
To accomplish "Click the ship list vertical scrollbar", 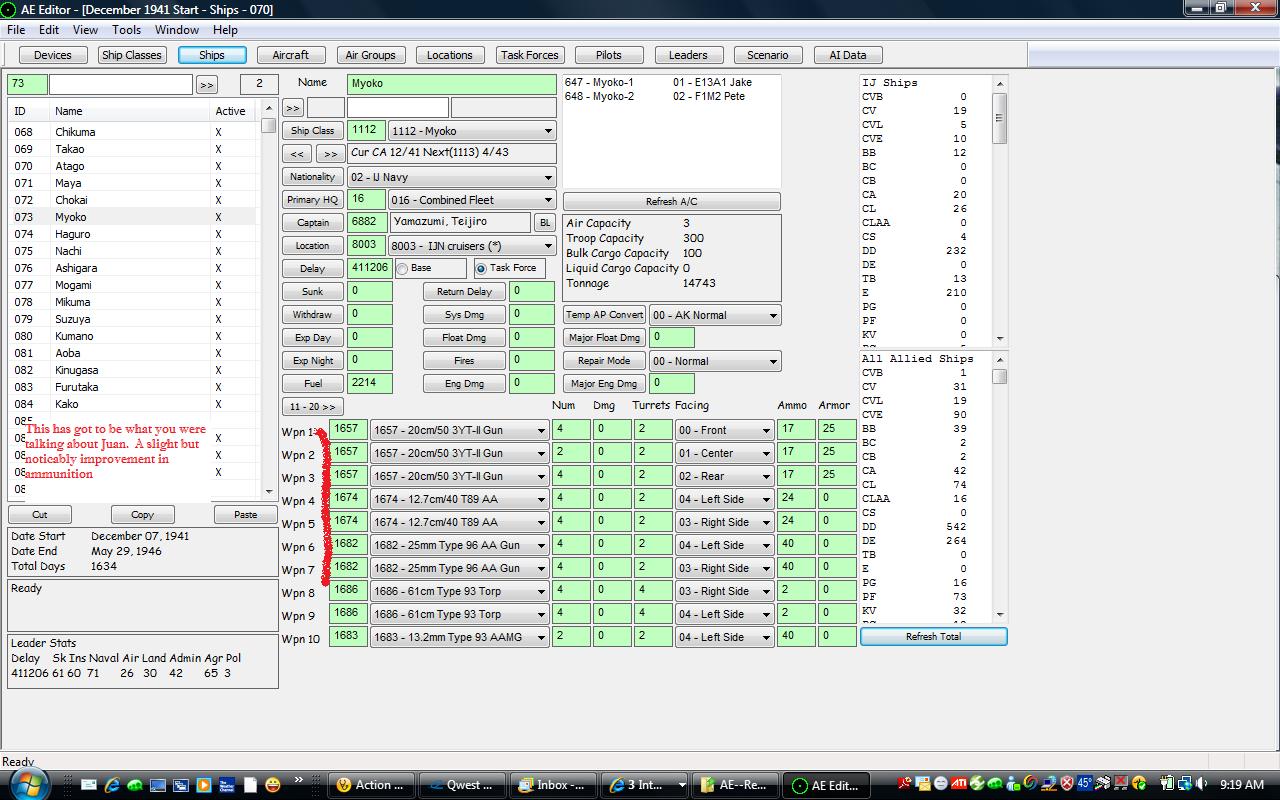I will pos(268,300).
